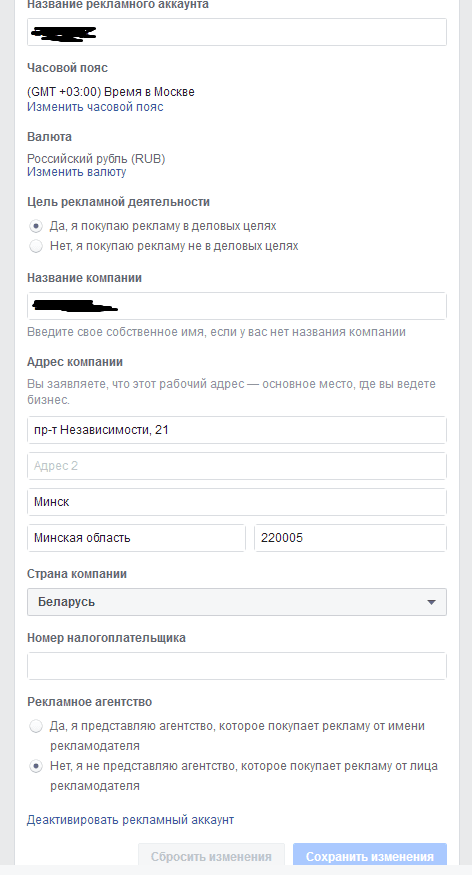Click the empty taxpayer number field
This screenshot has height=875, width=472.
[x=237, y=666]
